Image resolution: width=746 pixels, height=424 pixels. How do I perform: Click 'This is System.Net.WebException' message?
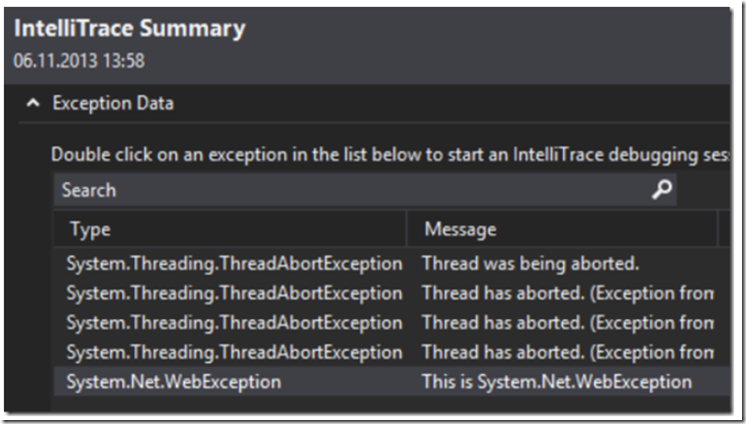point(557,382)
